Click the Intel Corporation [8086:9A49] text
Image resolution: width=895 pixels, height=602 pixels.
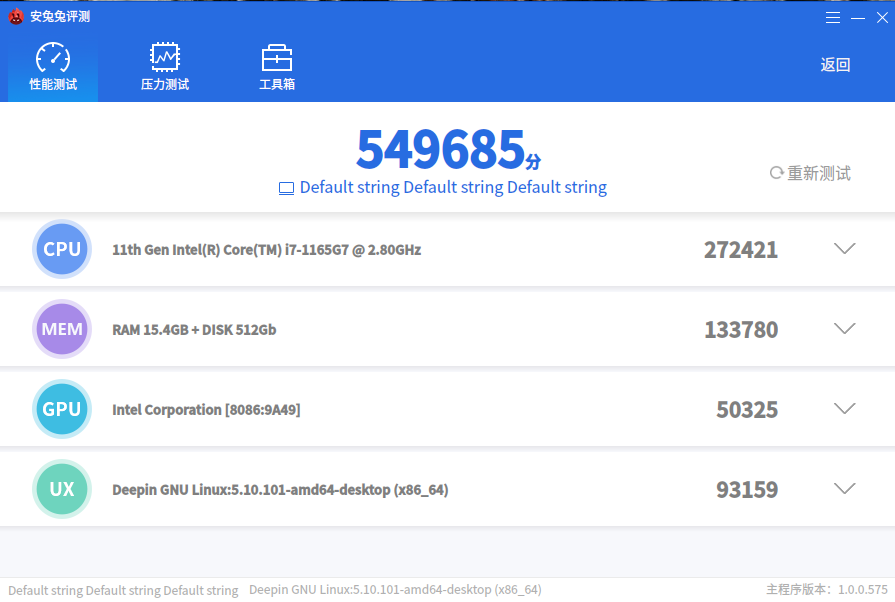tap(206, 410)
